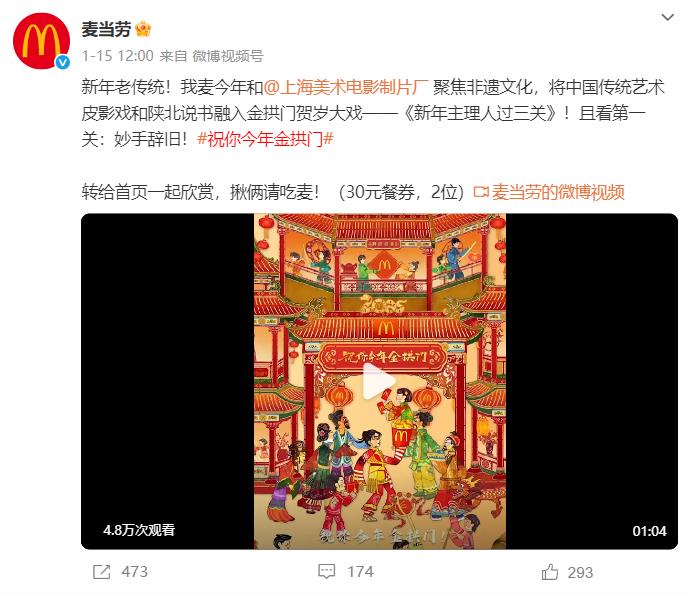686x594 pixels.
Task: Open the 麦当劳 account name link
Action: coord(106,30)
